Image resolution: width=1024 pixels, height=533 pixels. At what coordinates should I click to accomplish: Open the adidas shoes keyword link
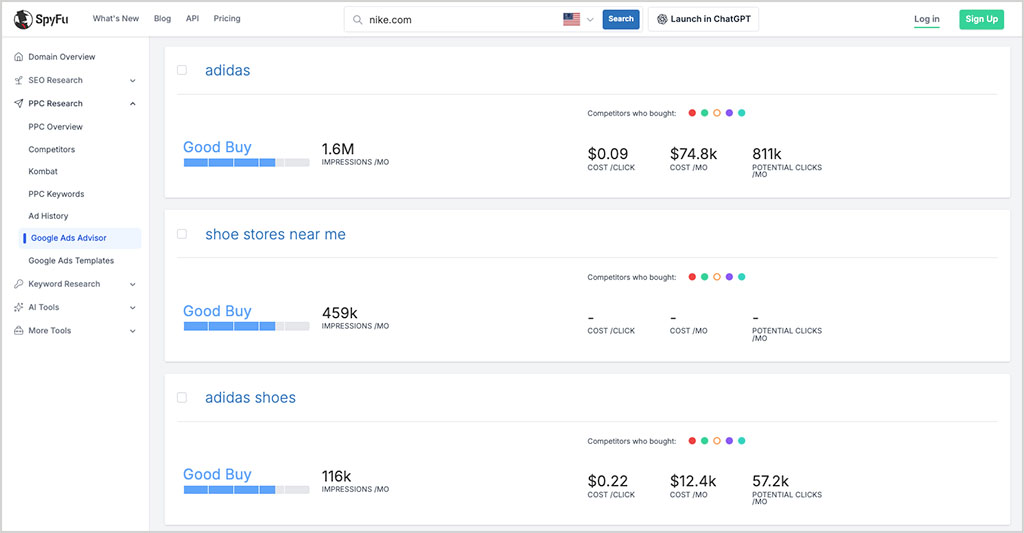click(x=250, y=398)
